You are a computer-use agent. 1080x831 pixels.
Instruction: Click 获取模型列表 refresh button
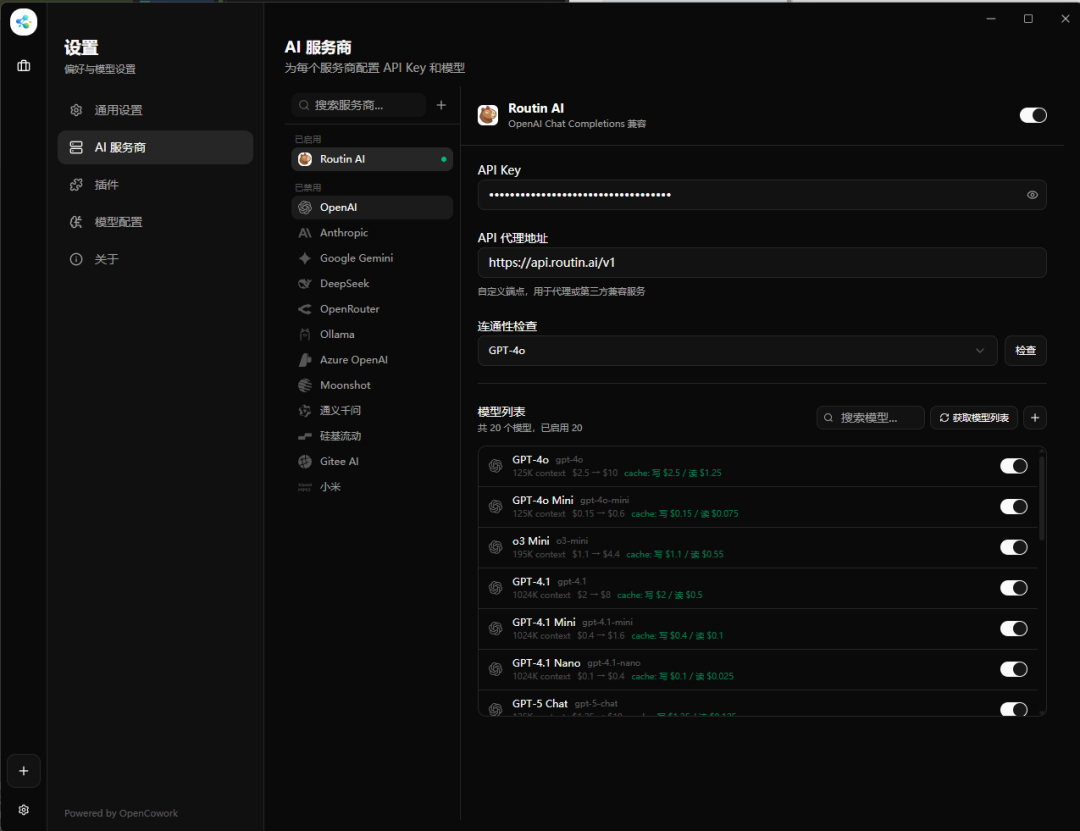click(x=974, y=418)
